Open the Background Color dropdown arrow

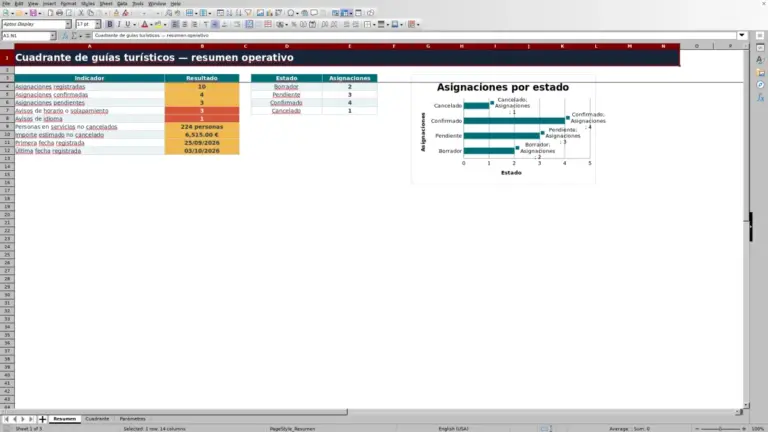(165, 24)
